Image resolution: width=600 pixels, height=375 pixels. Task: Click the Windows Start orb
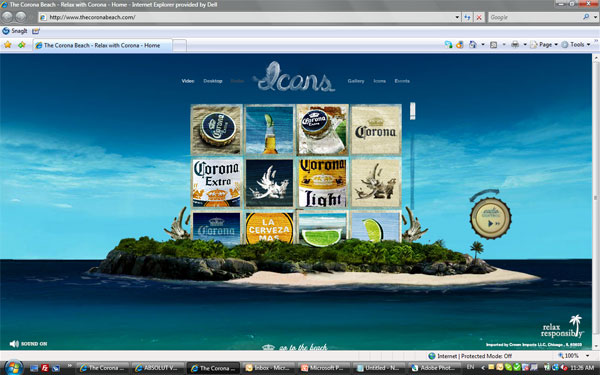click(x=13, y=368)
